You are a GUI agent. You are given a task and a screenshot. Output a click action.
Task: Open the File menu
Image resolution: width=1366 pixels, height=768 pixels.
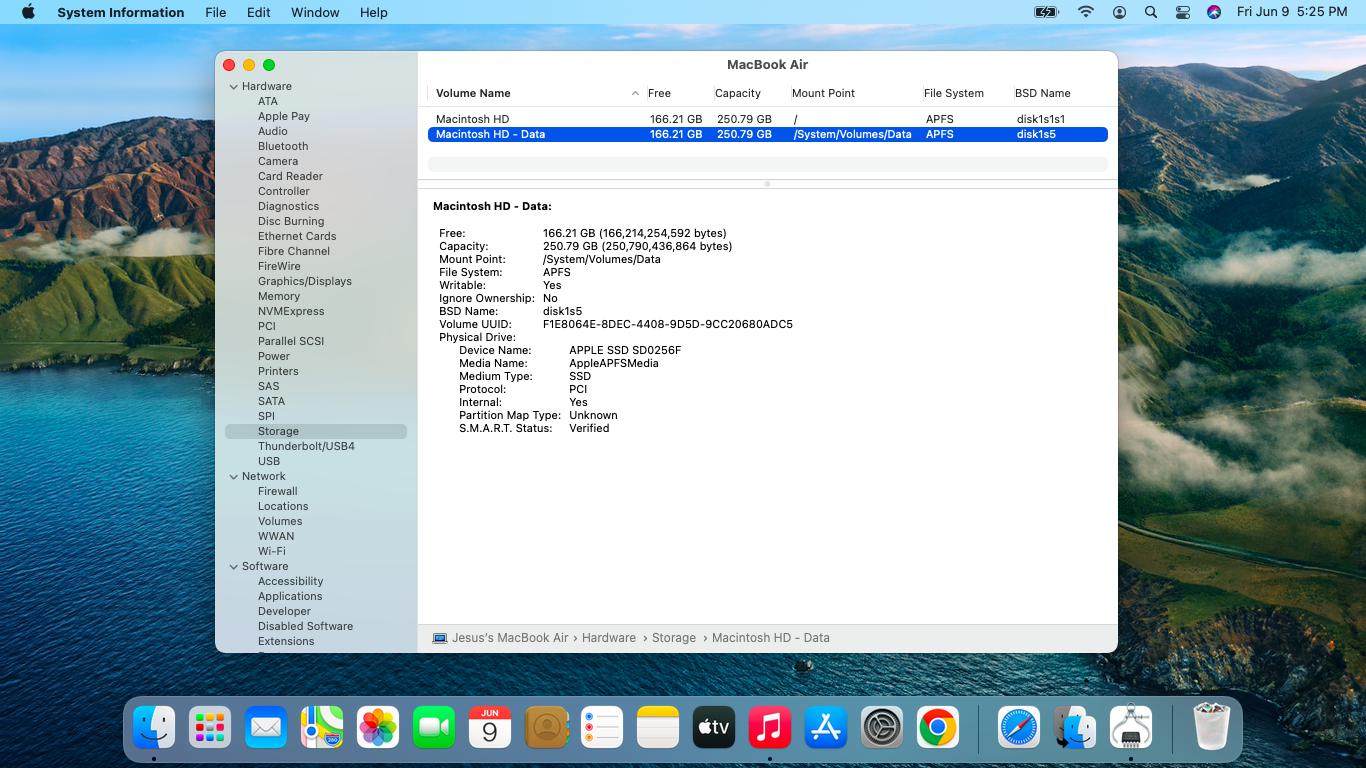215,12
